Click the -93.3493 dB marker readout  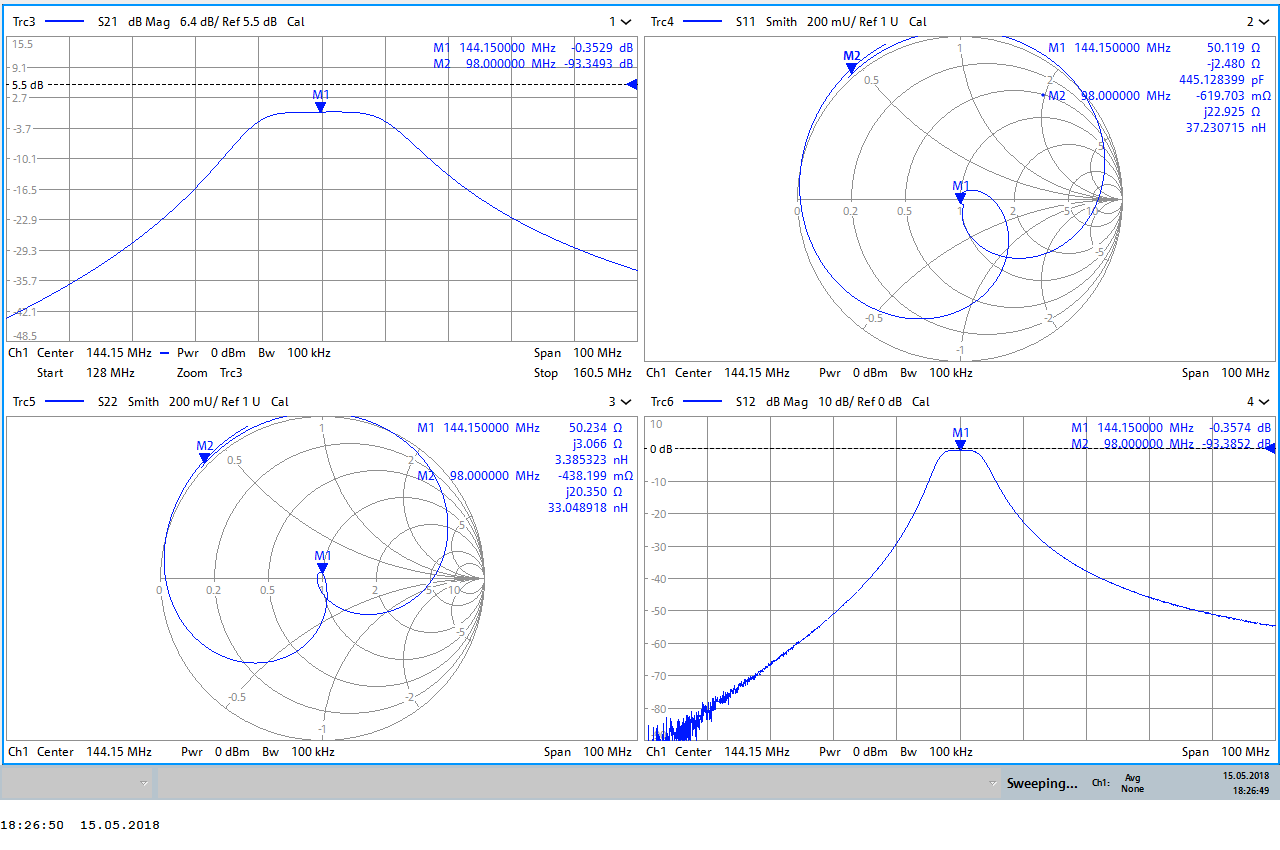[598, 63]
